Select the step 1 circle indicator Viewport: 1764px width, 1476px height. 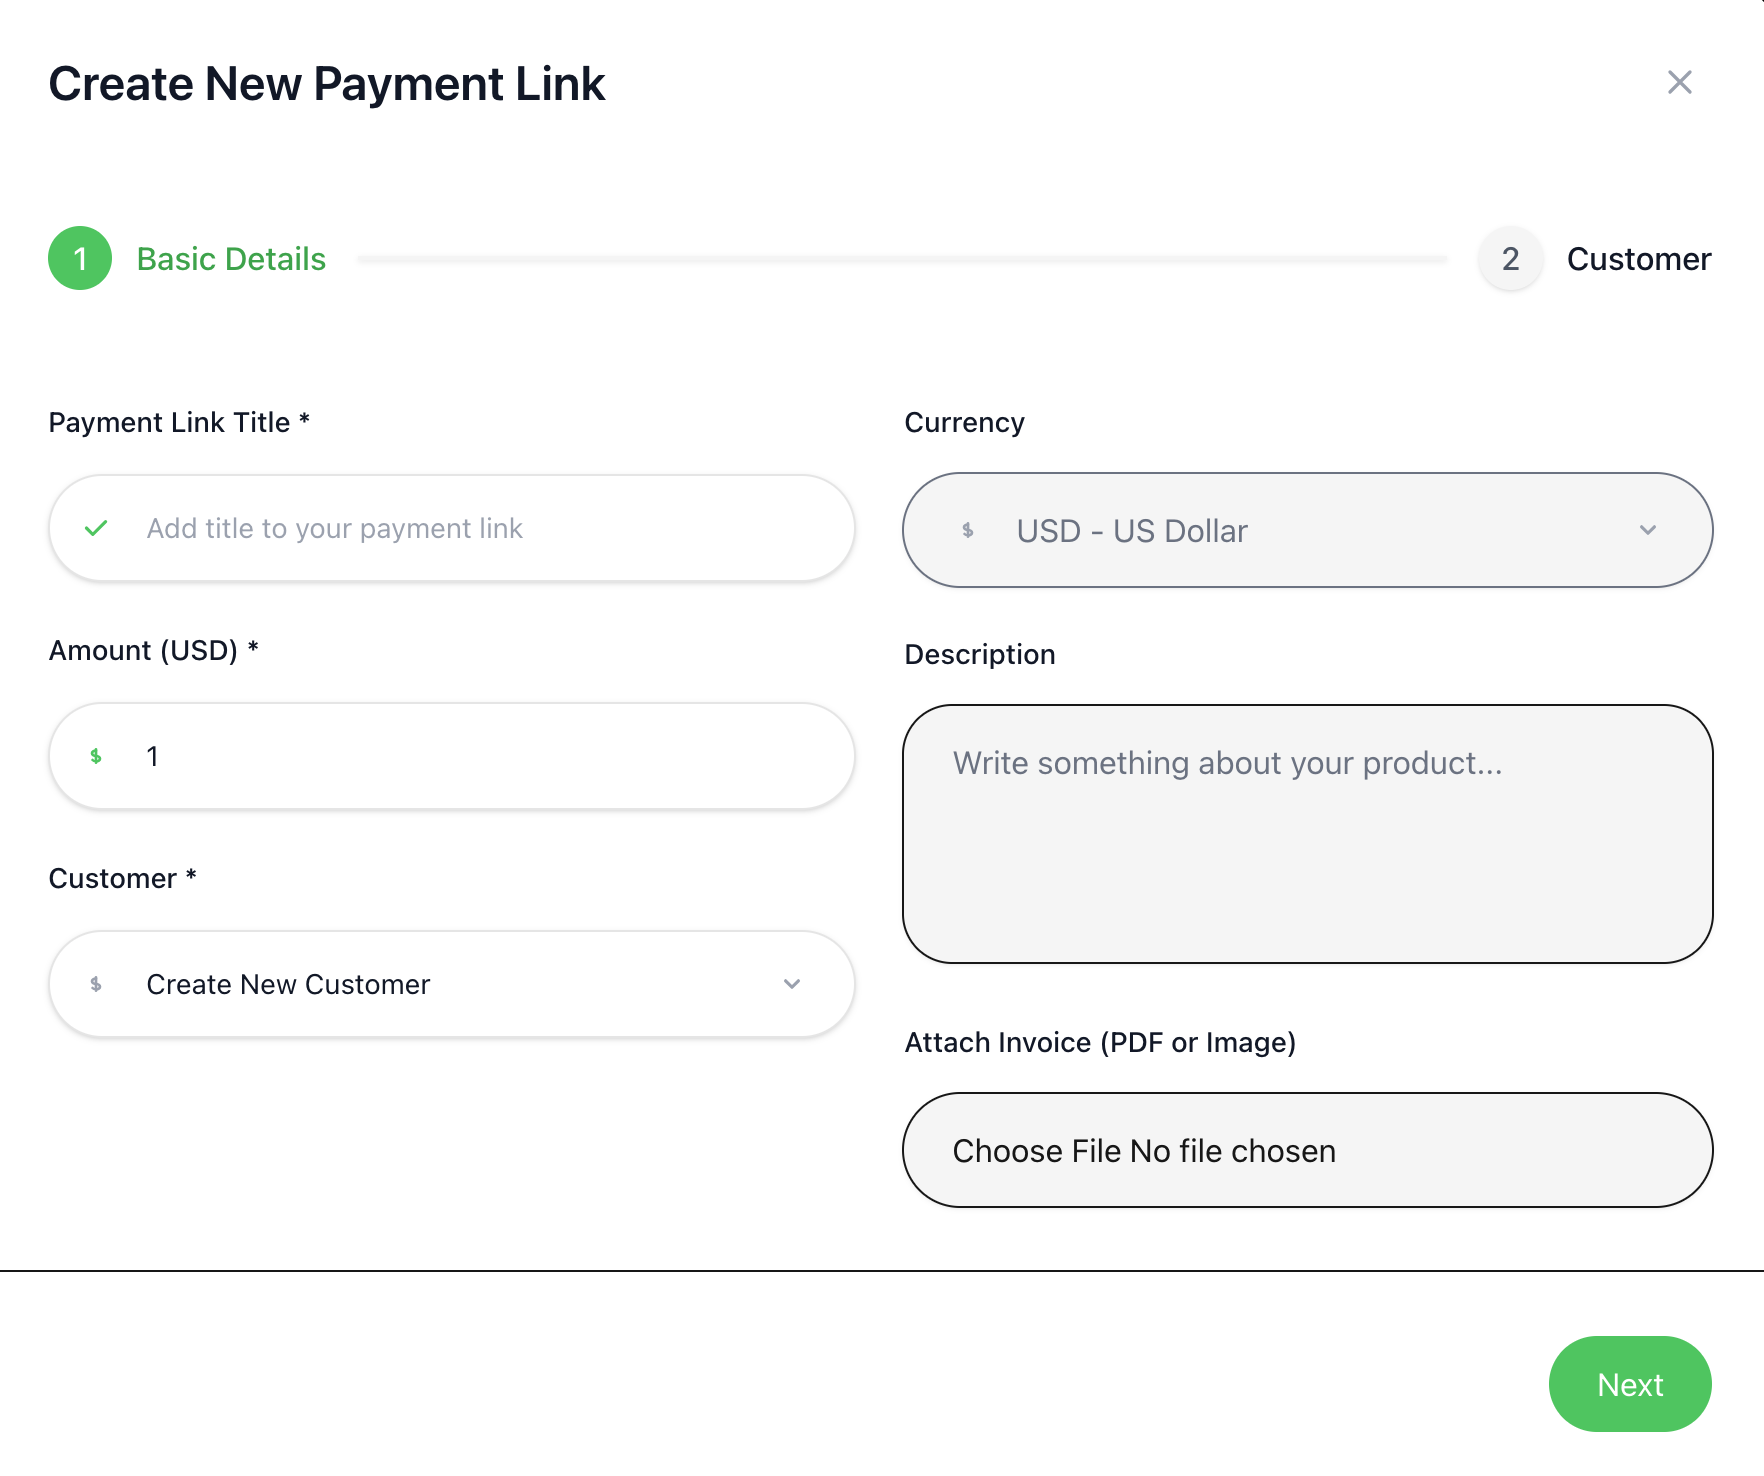(80, 258)
